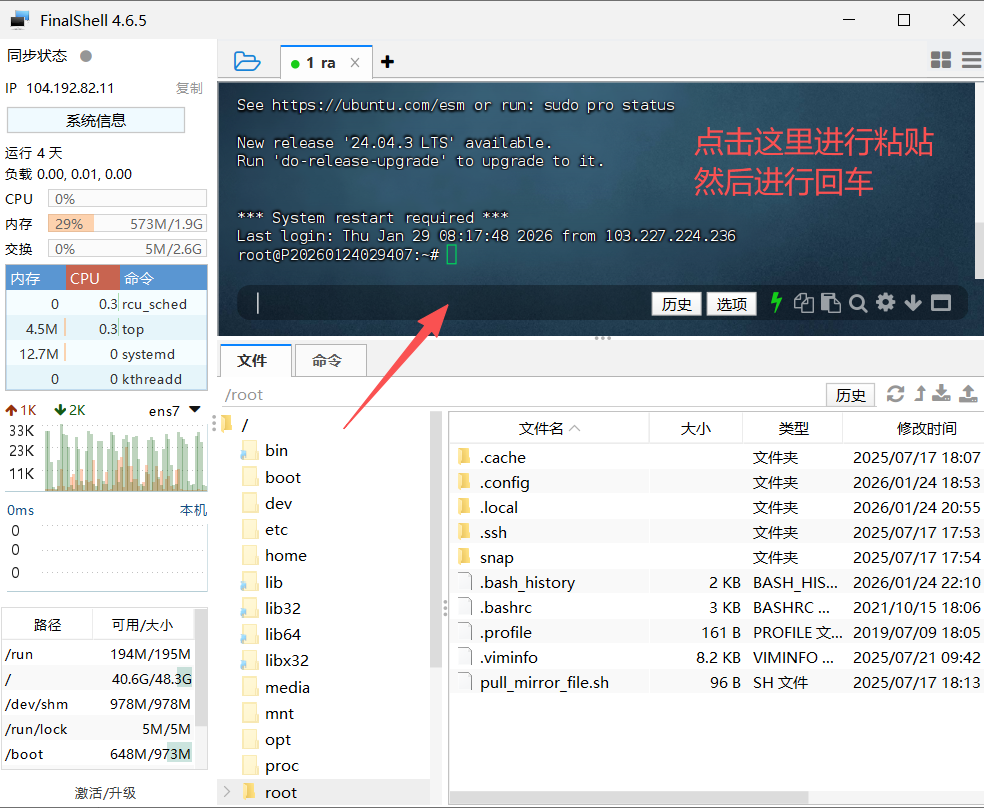Go to parent directory with up arrow icon

tap(919, 394)
